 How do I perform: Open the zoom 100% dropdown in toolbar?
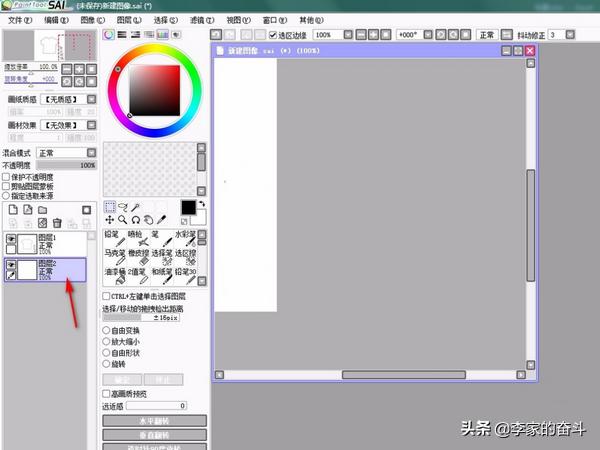[x=348, y=35]
